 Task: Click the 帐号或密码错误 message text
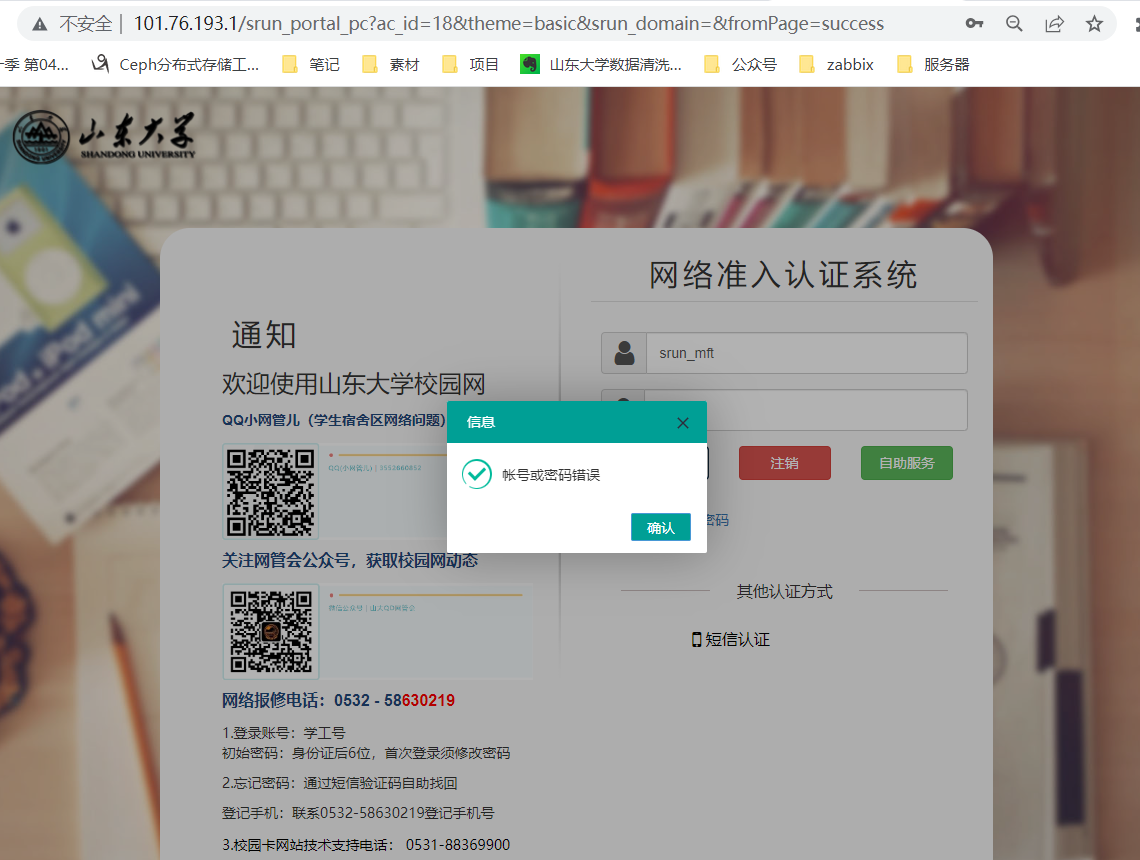pos(551,475)
